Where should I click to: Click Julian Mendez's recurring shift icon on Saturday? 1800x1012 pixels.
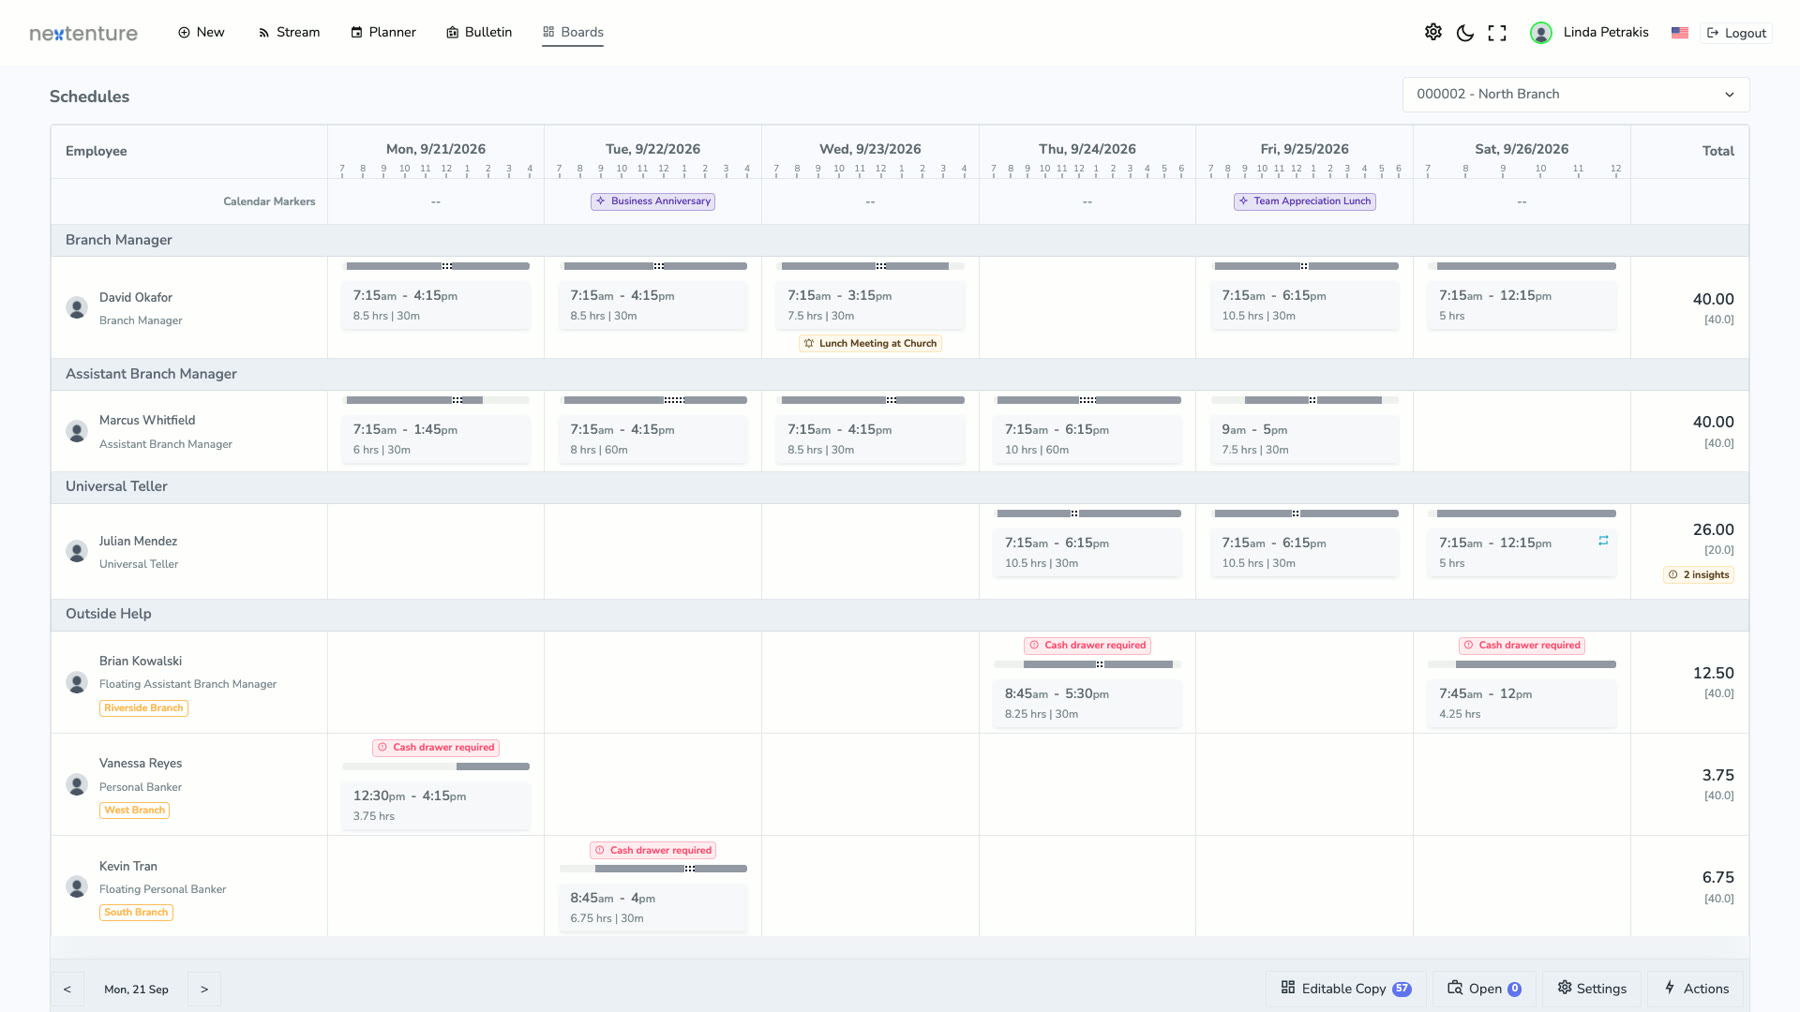[x=1603, y=540]
